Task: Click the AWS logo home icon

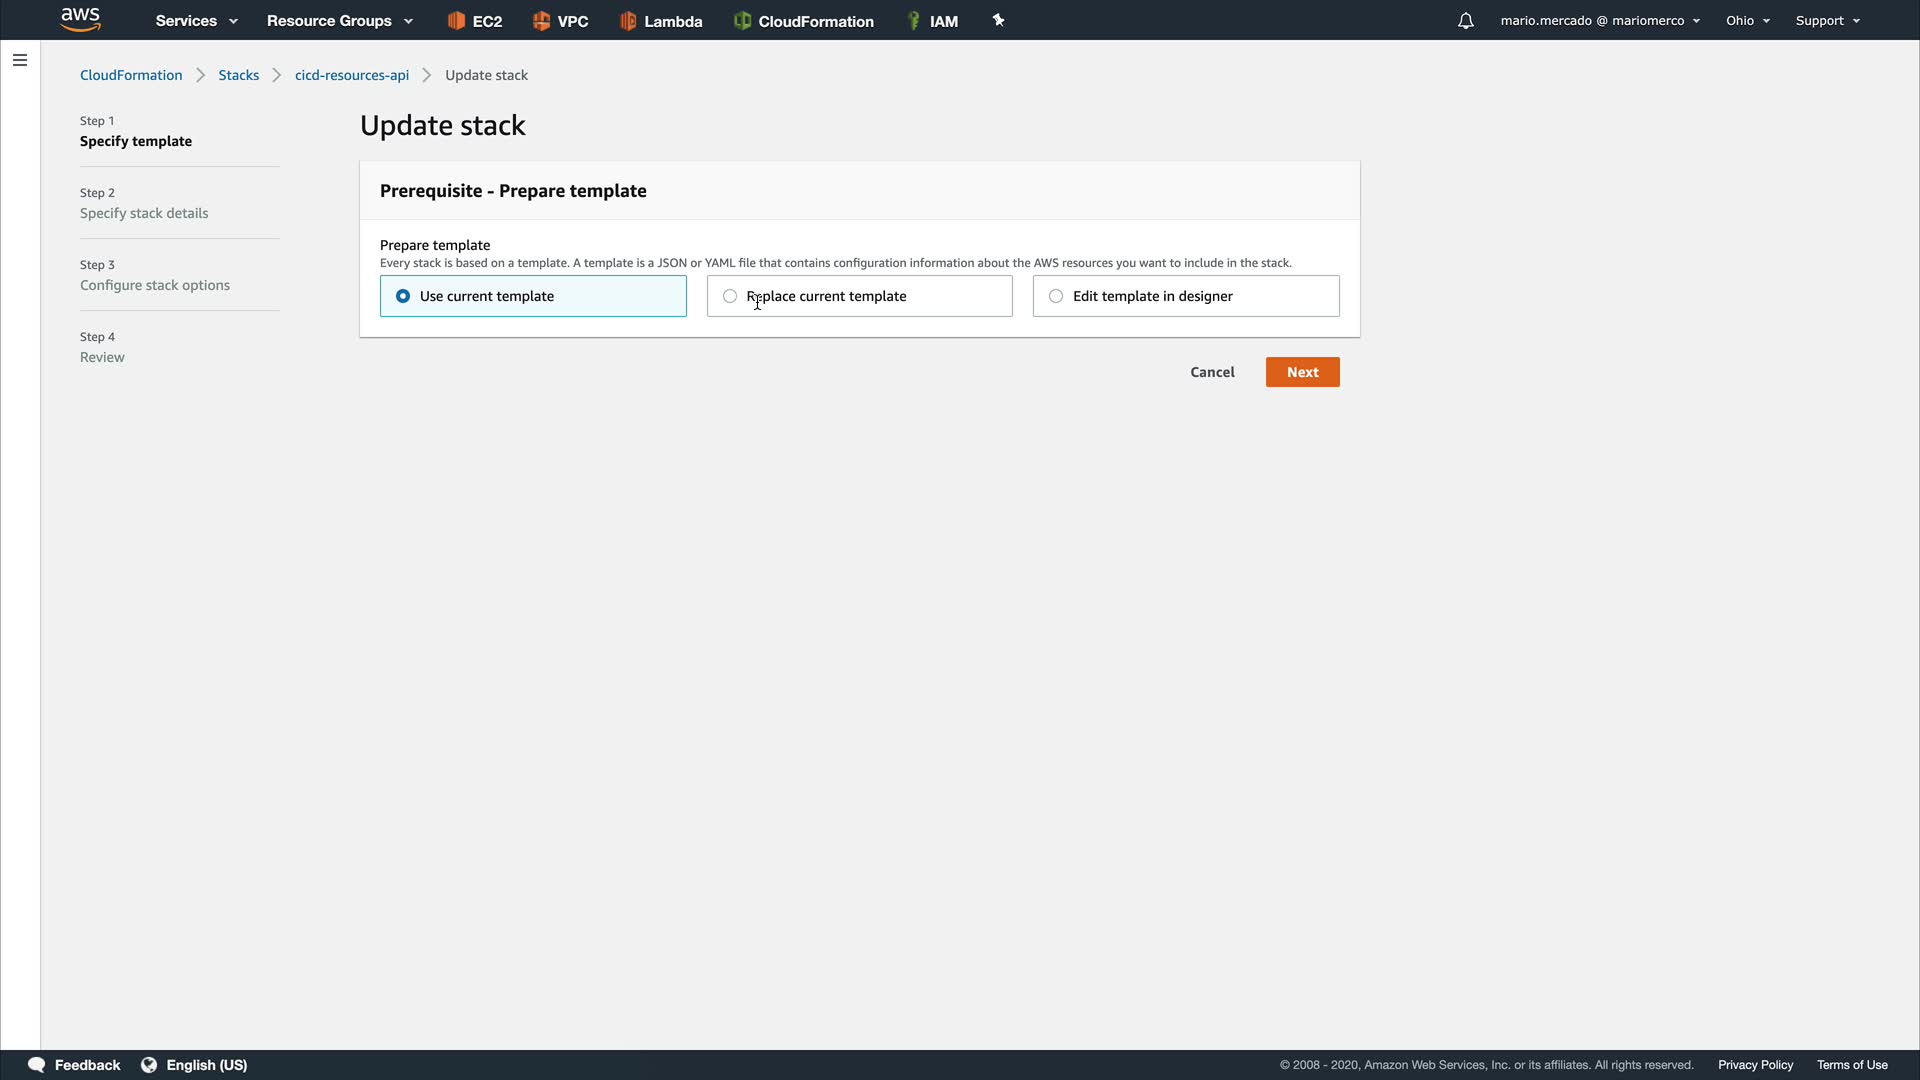Action: tap(80, 20)
